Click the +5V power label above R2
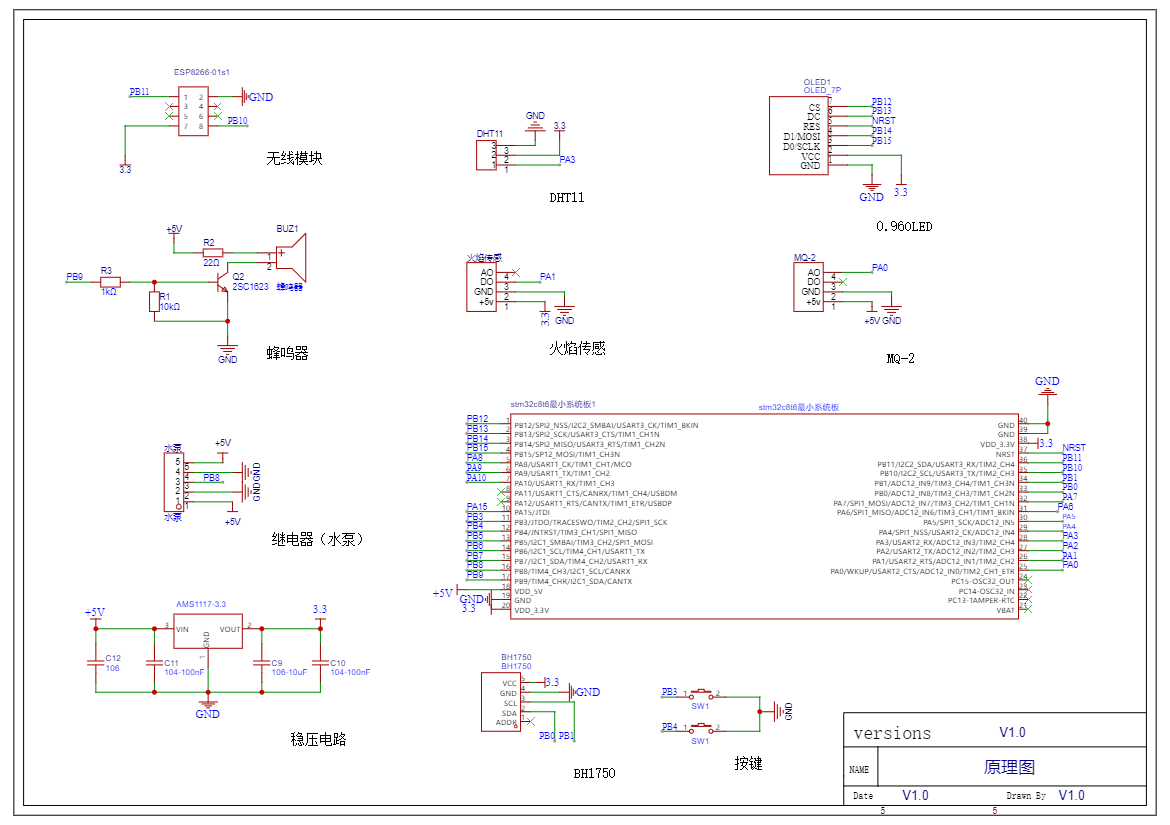Screen dimensions: 1170x825 pyautogui.click(x=174, y=229)
